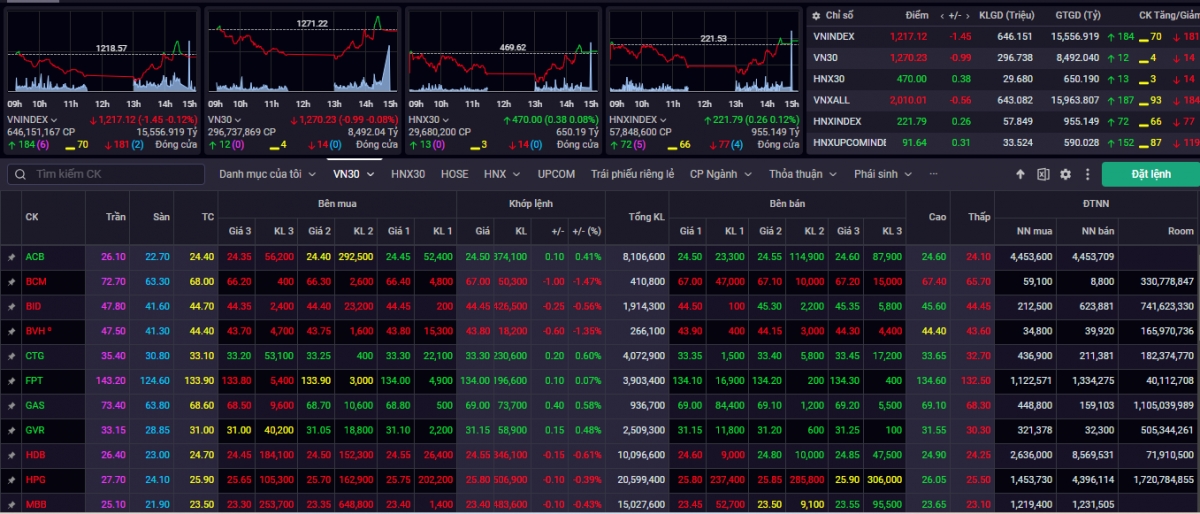Click the CK column header

coord(32,216)
